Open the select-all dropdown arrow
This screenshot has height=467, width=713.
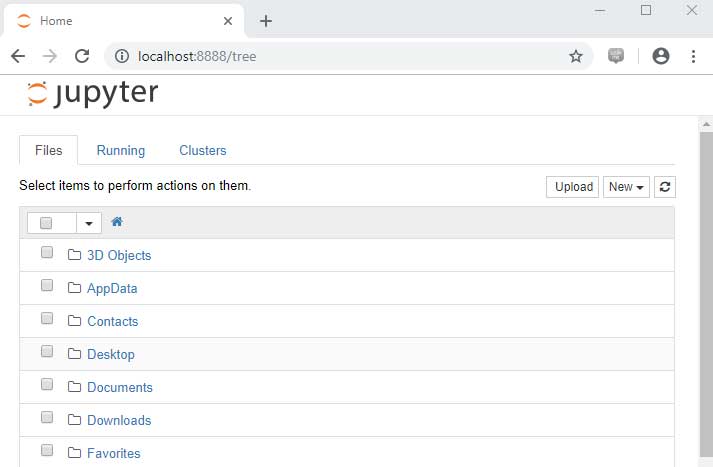[89, 223]
